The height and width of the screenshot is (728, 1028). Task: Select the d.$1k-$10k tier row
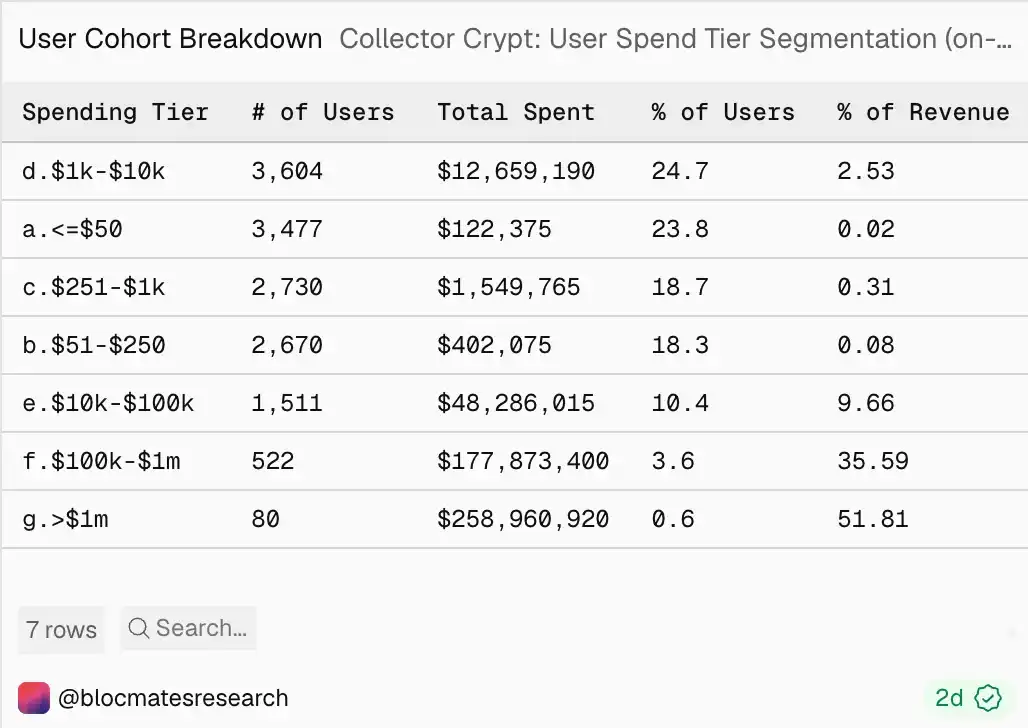tap(514, 171)
